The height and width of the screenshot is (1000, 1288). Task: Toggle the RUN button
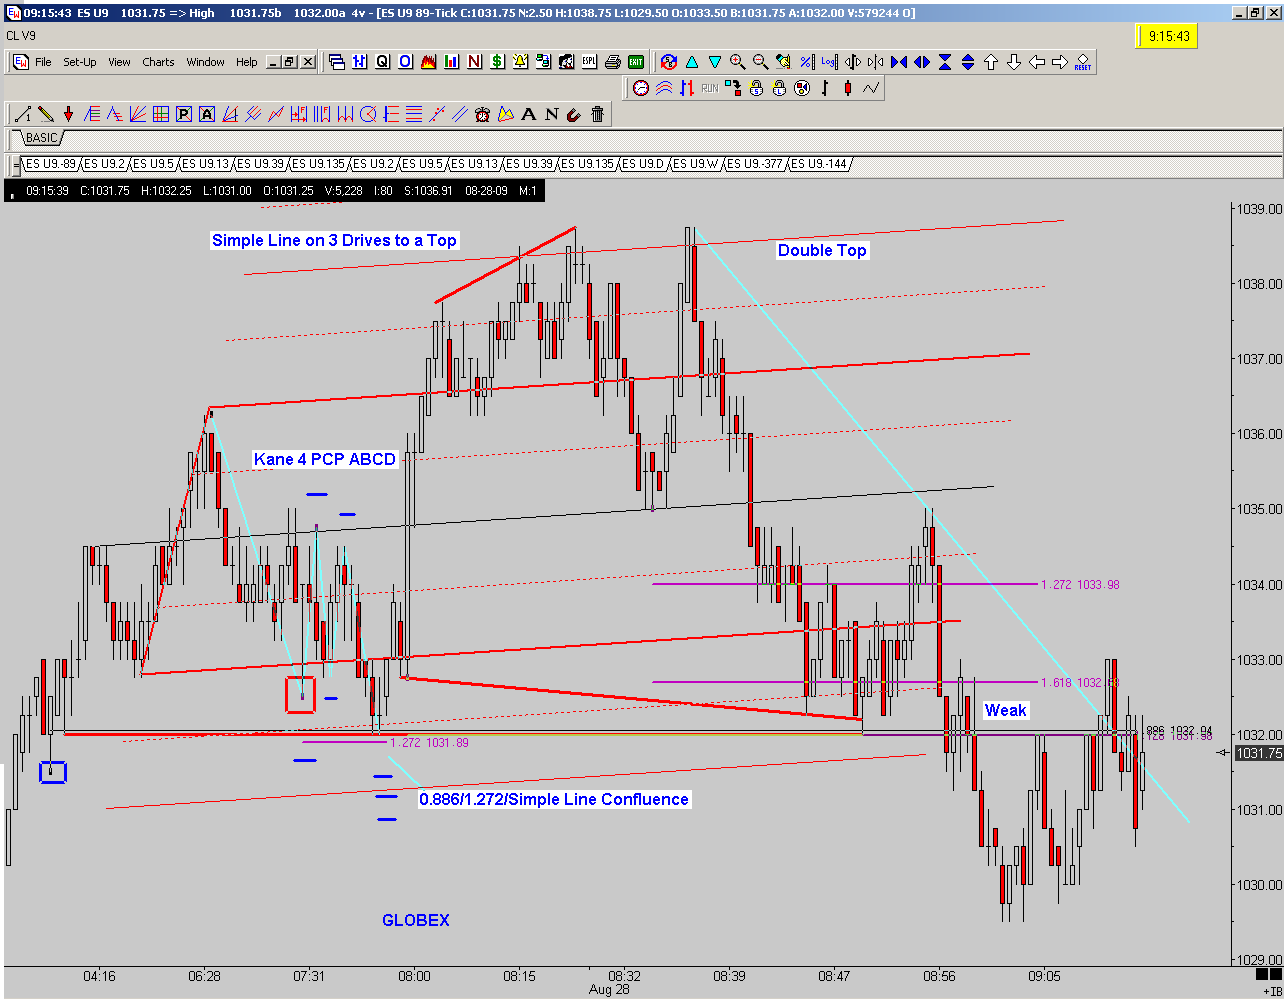(x=709, y=89)
